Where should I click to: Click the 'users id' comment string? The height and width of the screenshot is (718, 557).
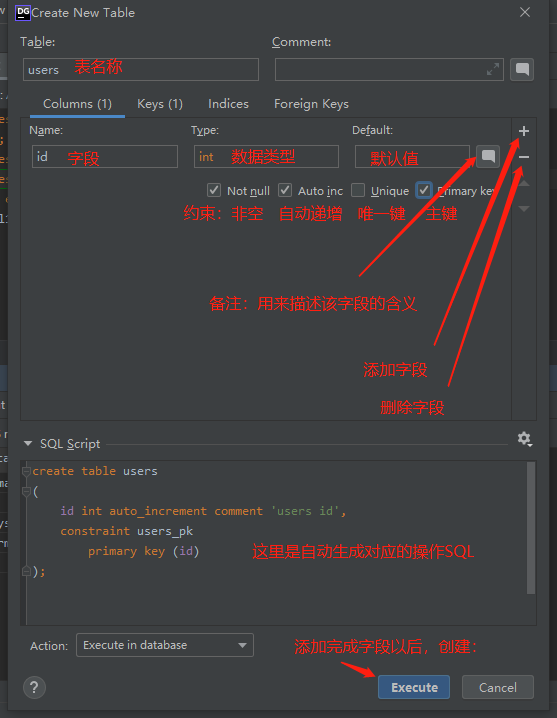point(305,511)
